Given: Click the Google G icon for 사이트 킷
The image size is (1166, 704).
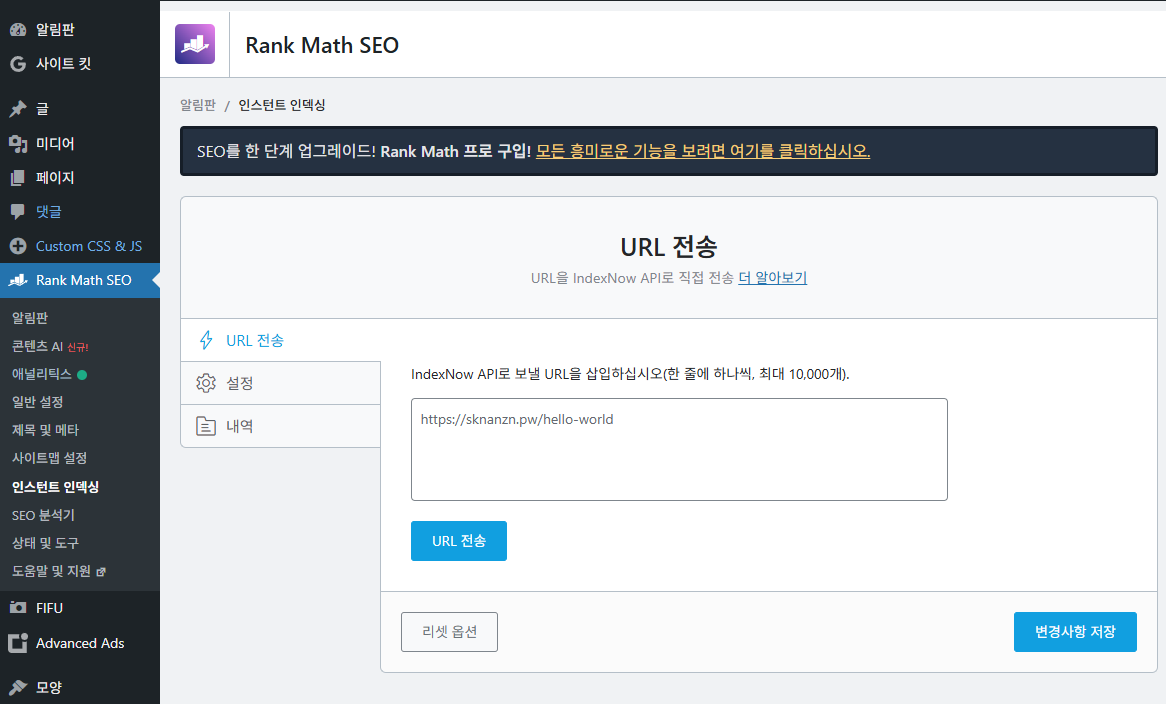Looking at the screenshot, I should coord(18,64).
